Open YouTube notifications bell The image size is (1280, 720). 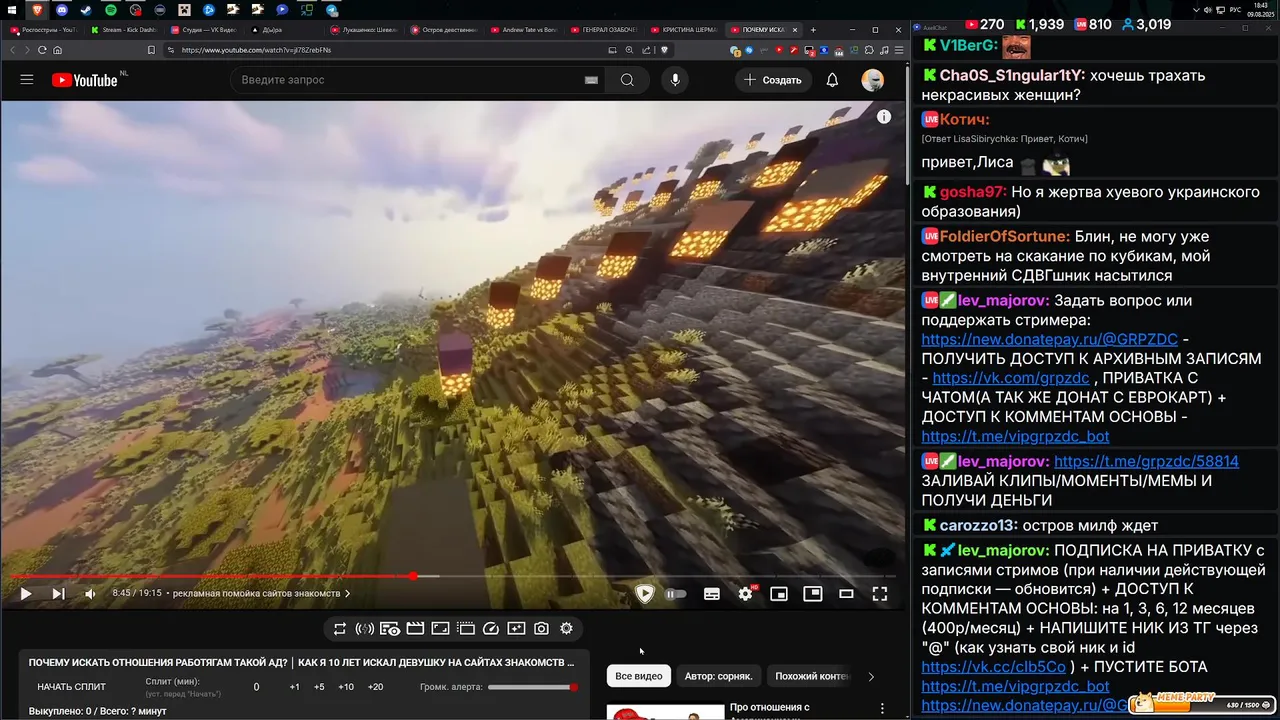[832, 80]
